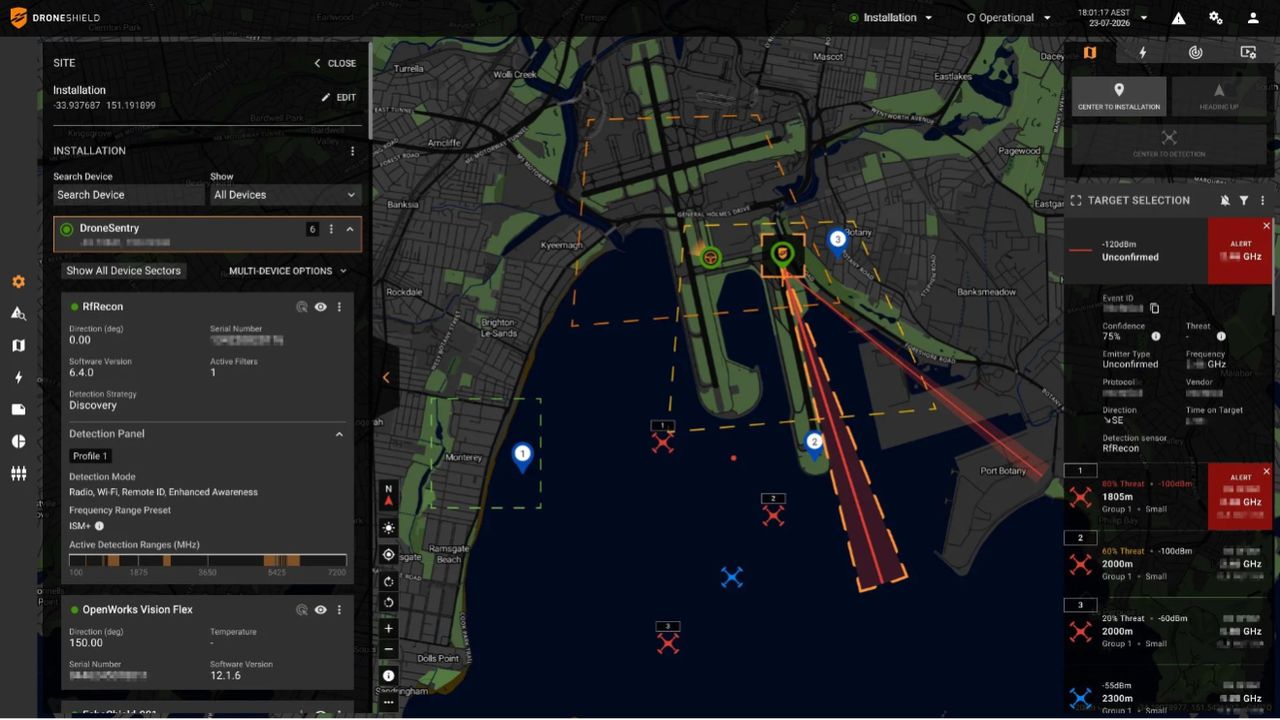Open the settings gear in left sidebar
Image resolution: width=1280 pixels, height=720 pixels.
pyautogui.click(x=18, y=282)
